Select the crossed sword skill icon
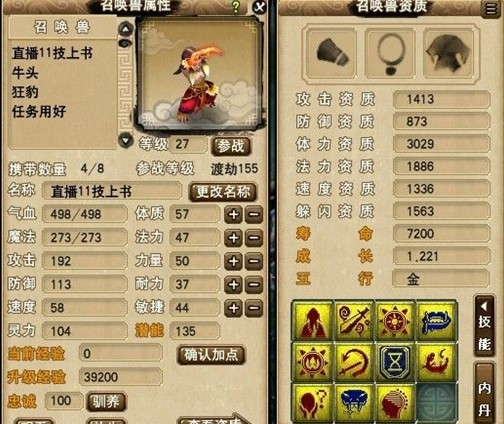The height and width of the screenshot is (424, 504). pyautogui.click(x=354, y=320)
